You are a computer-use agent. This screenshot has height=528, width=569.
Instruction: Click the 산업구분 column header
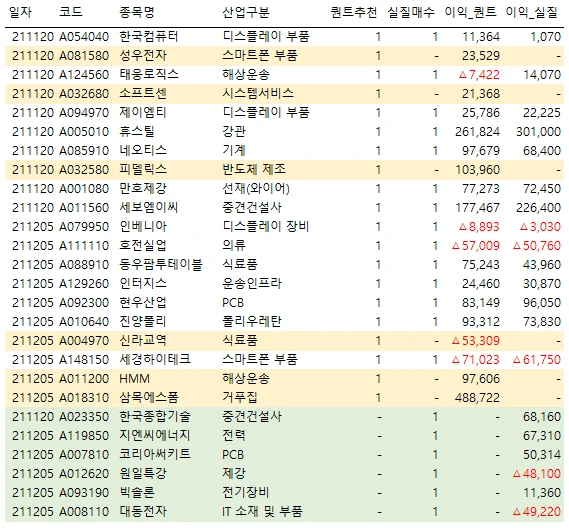point(246,12)
